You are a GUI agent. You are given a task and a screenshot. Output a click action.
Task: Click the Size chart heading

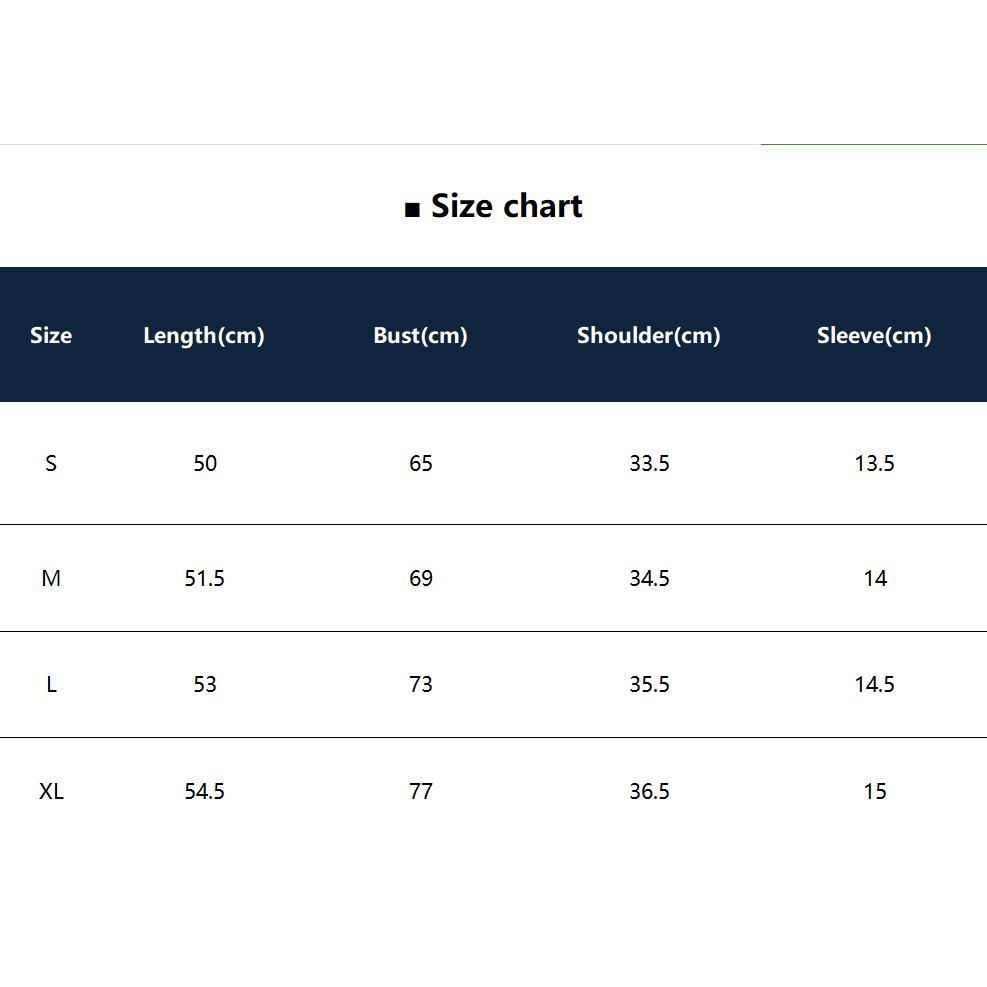(x=507, y=206)
